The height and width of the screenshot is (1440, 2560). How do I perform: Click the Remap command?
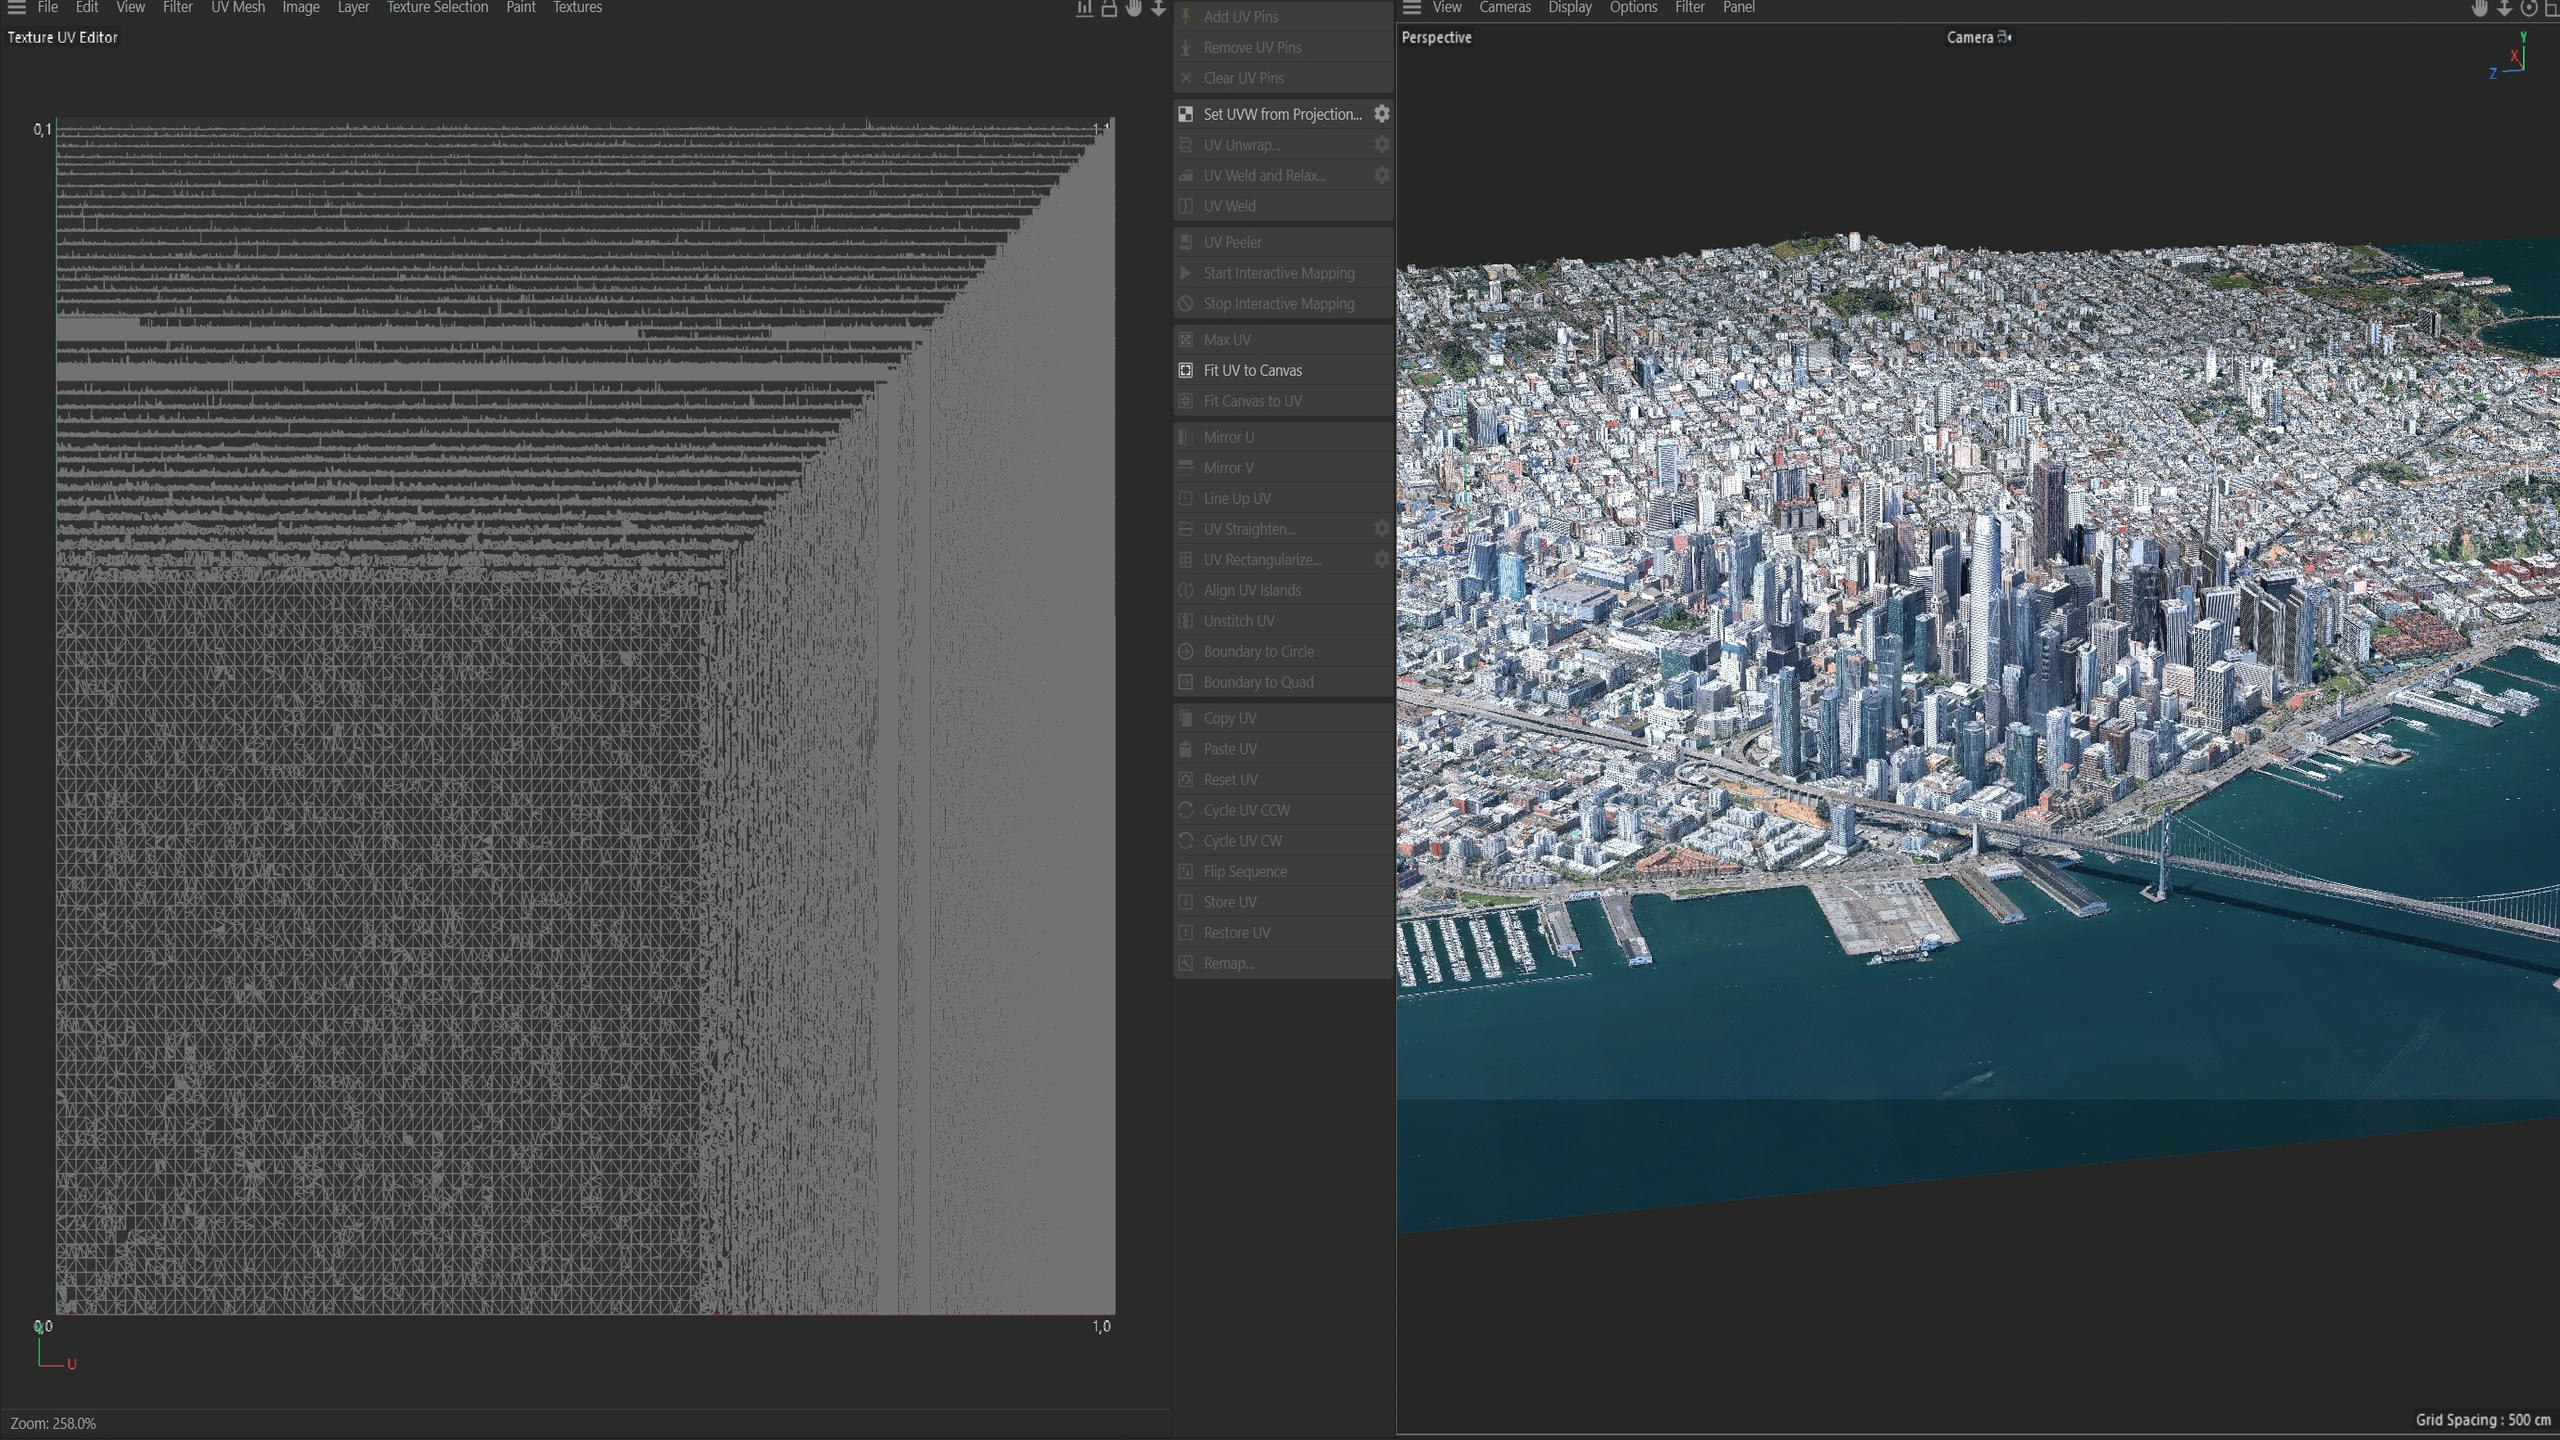pos(1283,964)
